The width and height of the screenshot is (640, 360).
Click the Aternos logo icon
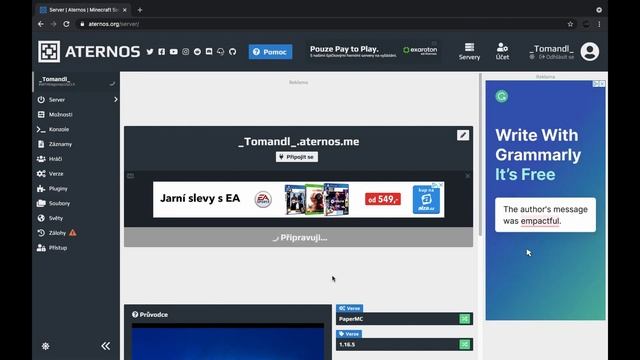pos(49,51)
